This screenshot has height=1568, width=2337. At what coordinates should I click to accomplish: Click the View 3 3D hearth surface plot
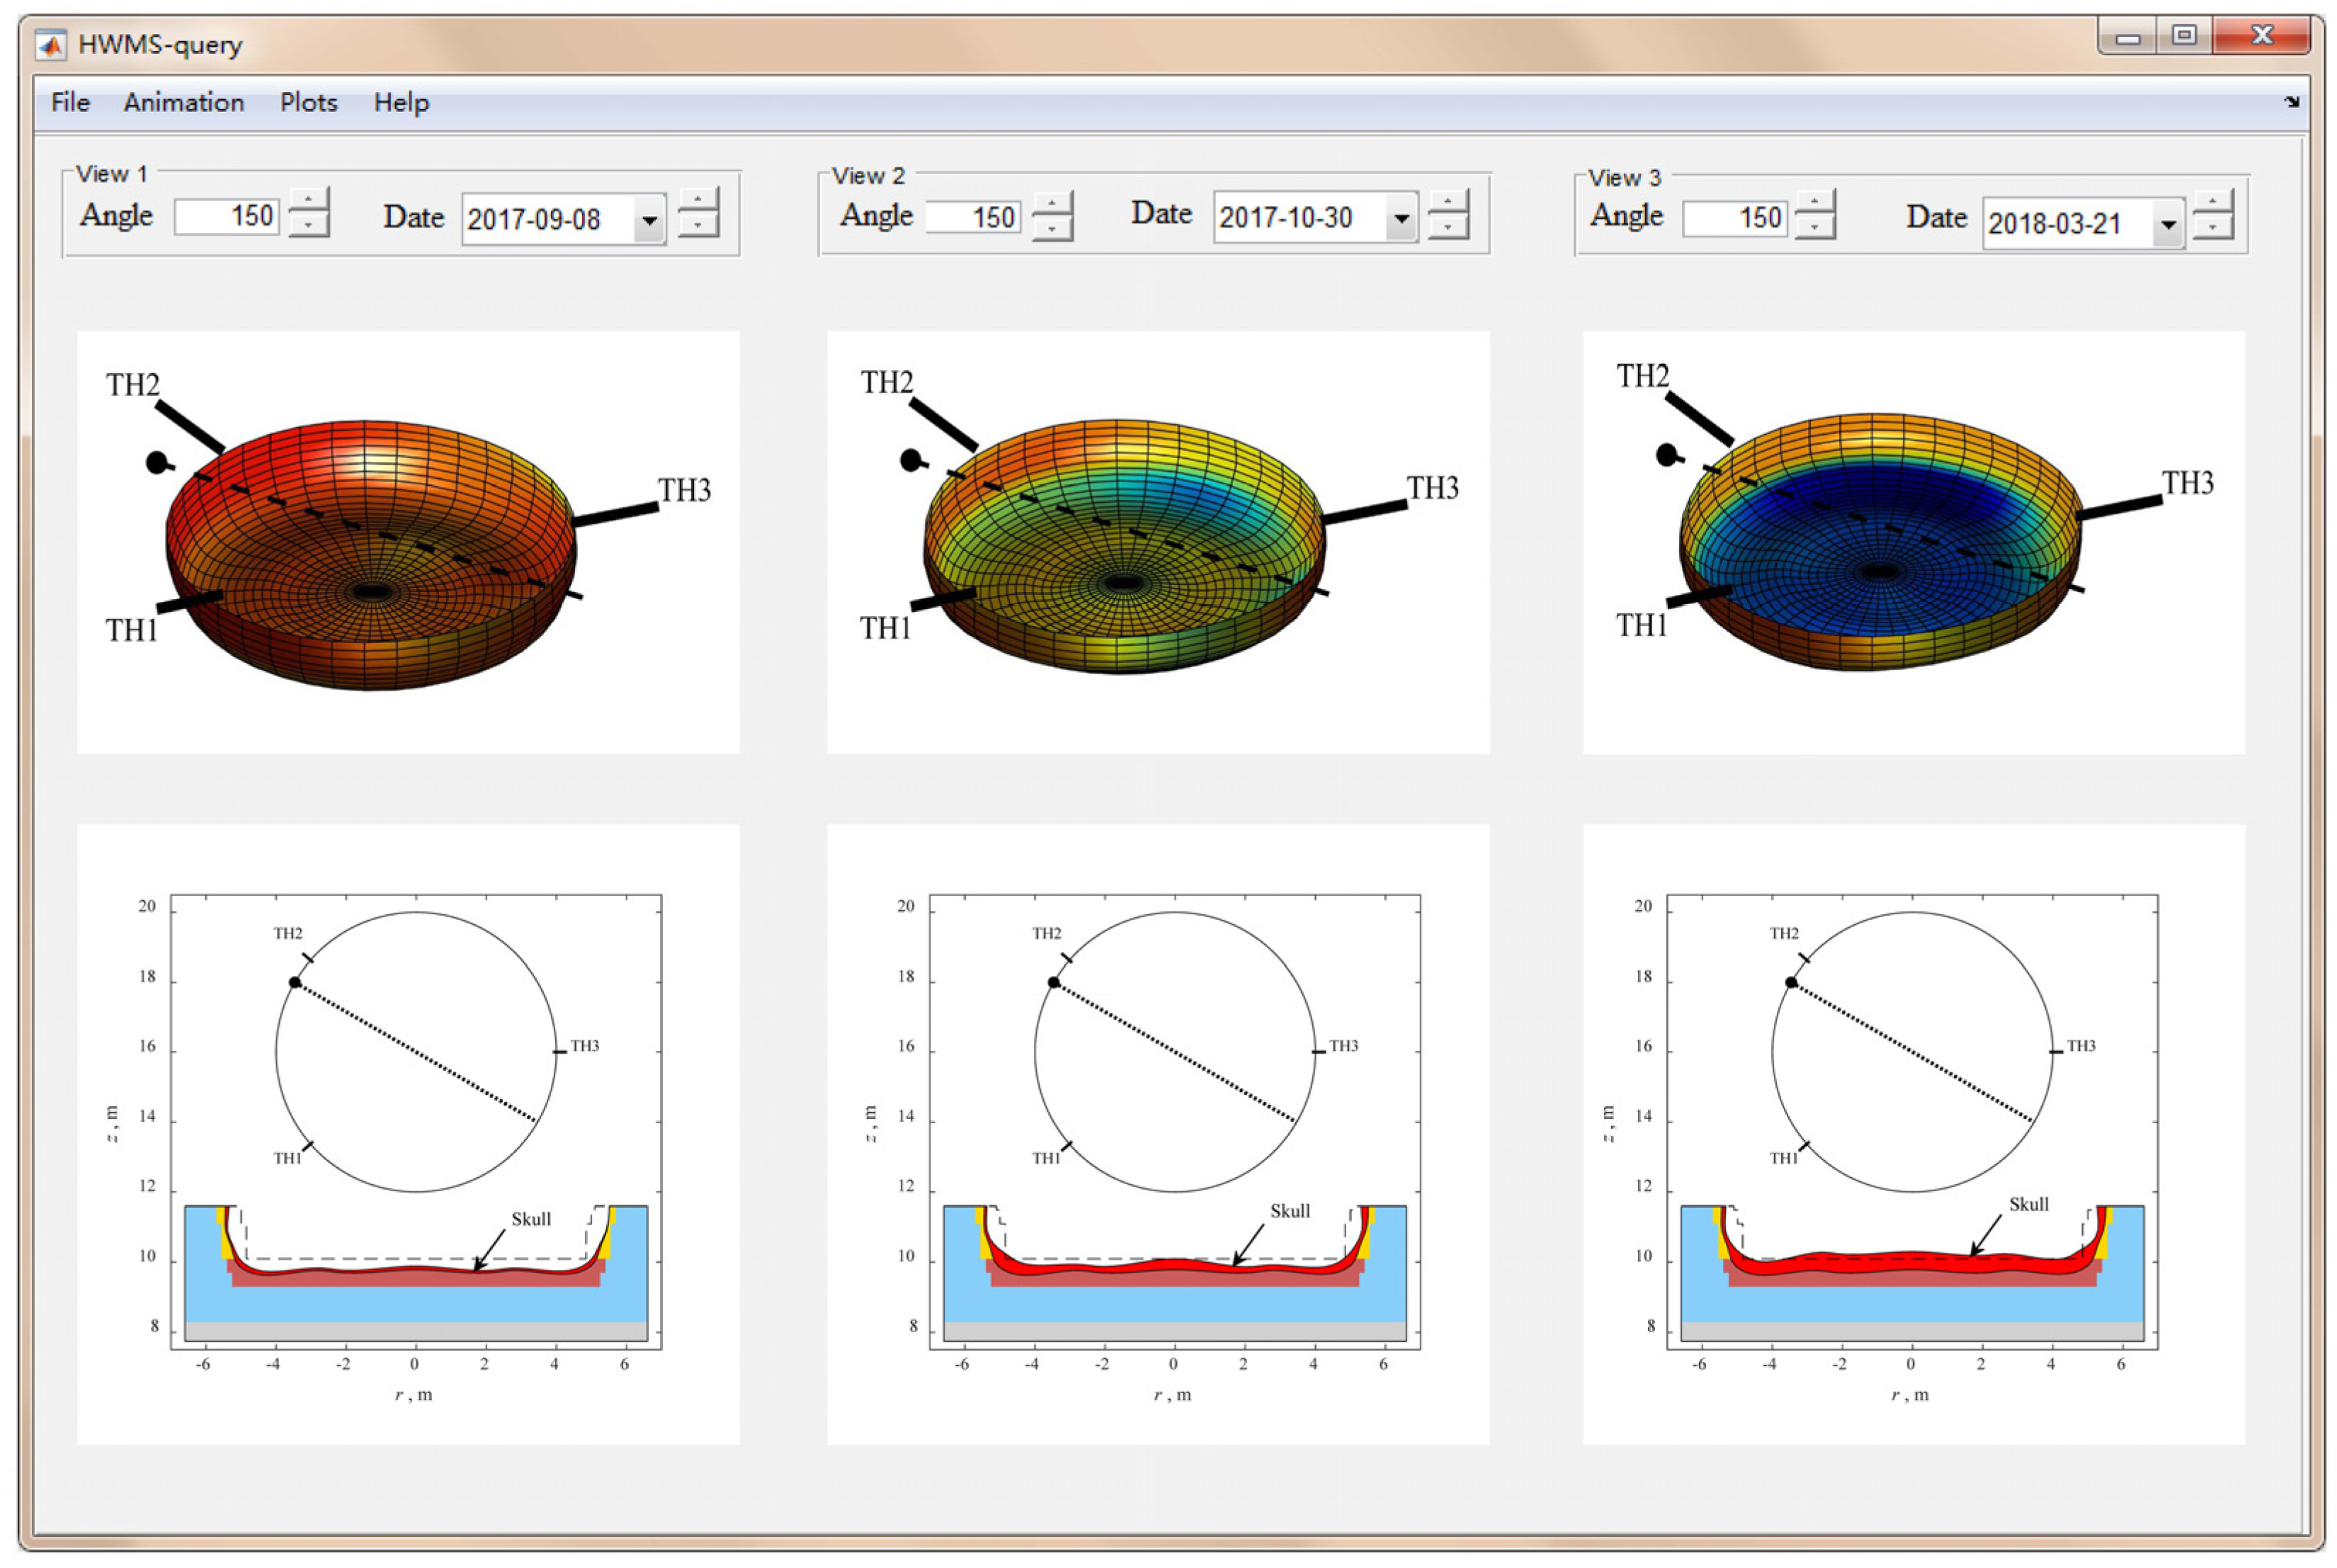pyautogui.click(x=1880, y=541)
